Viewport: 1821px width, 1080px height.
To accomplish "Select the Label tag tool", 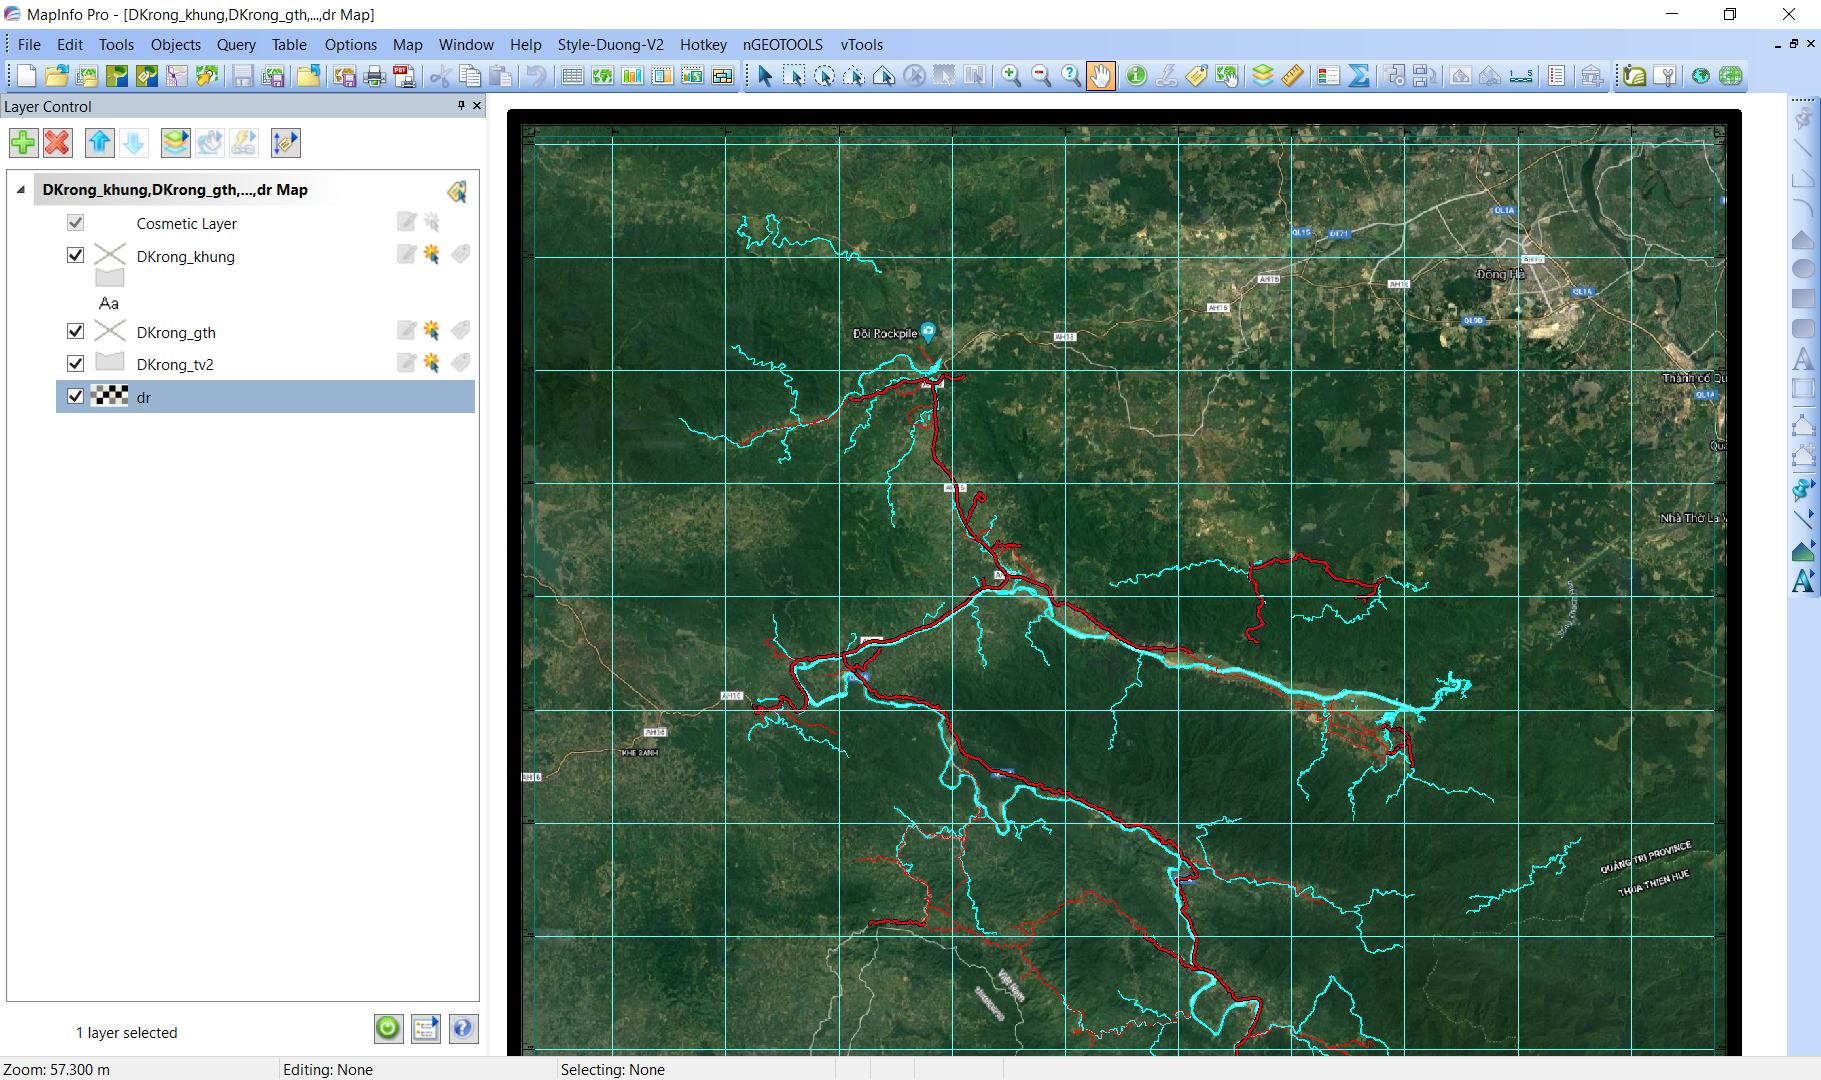I will pos(1196,76).
